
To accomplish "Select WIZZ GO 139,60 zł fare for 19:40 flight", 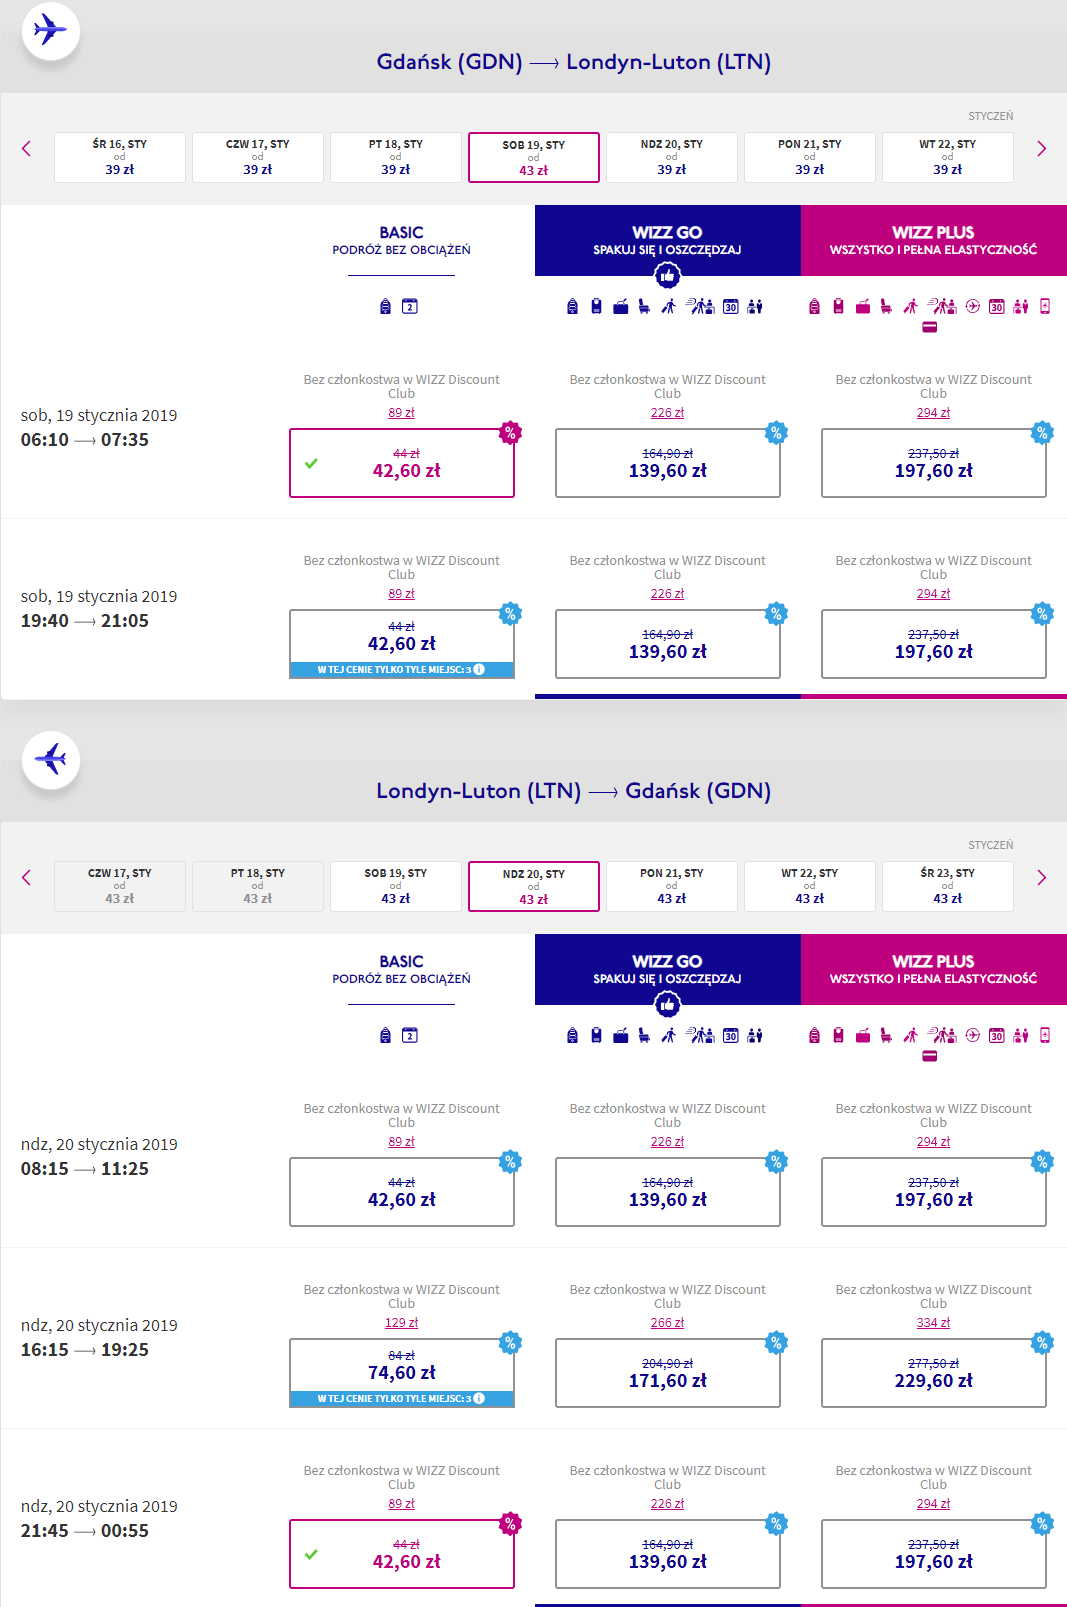I will pos(668,644).
